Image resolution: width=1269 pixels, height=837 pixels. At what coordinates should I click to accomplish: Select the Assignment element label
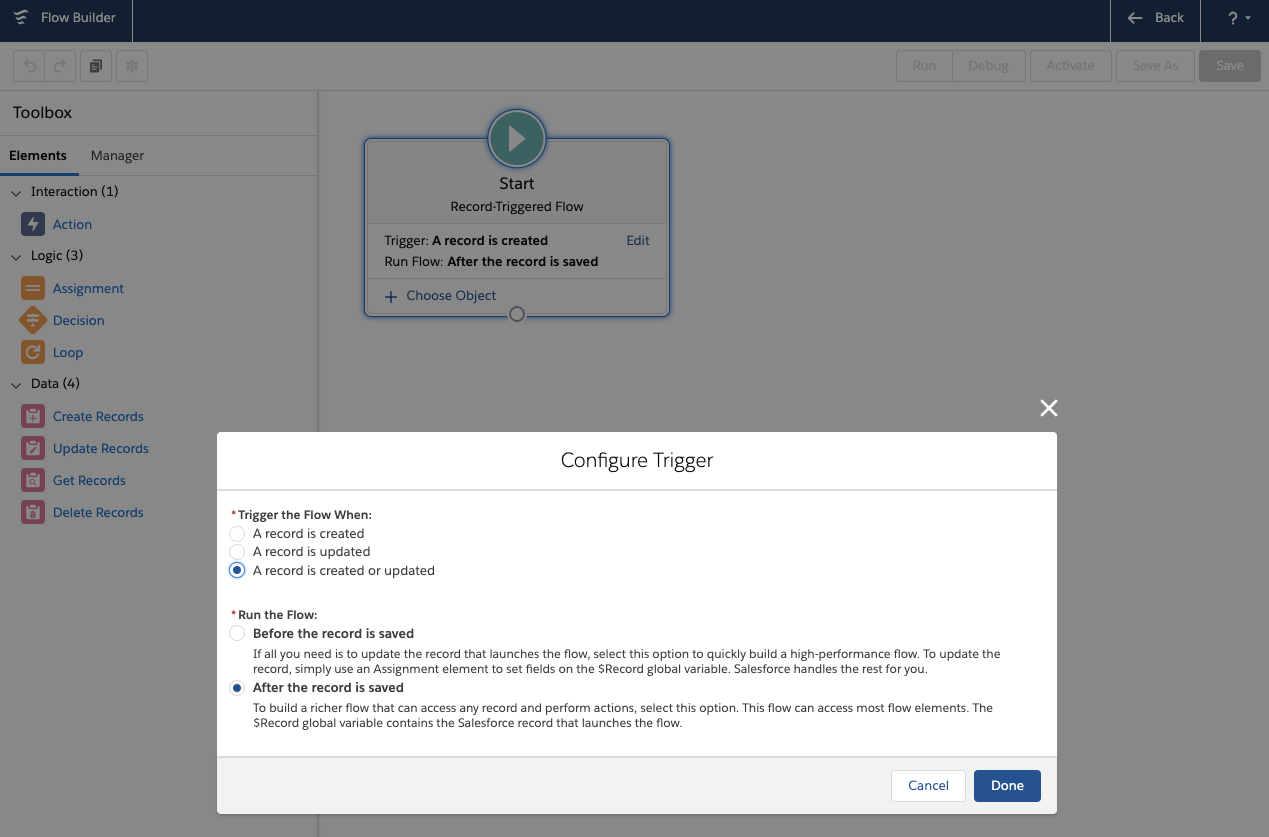(88, 289)
